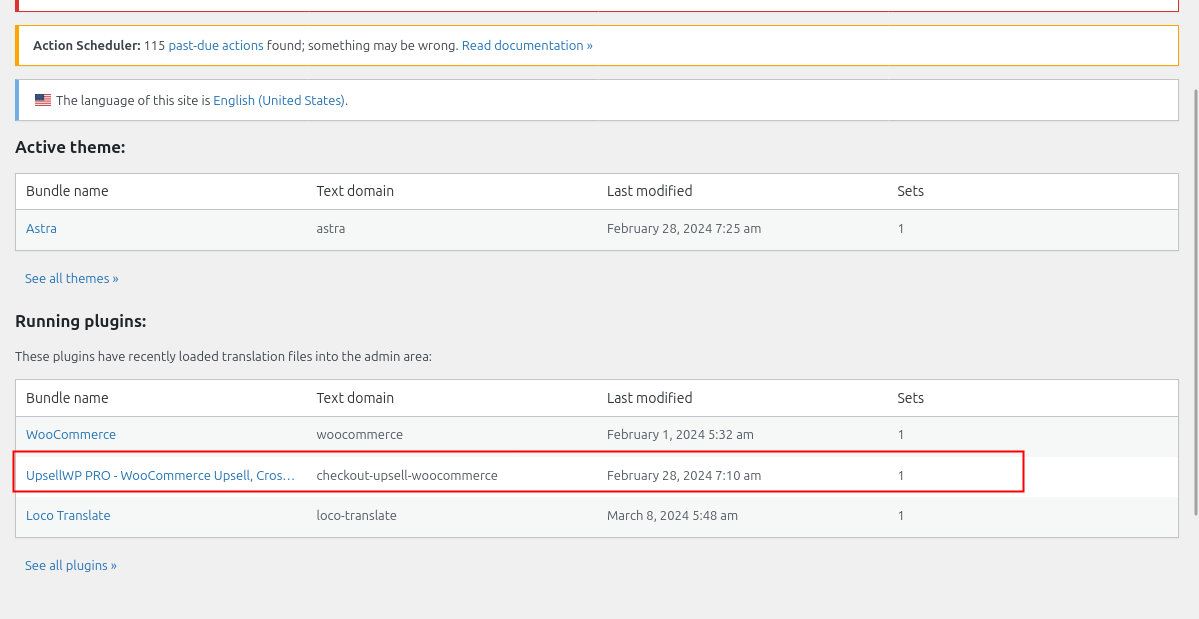Open the WooCommerce plugin bundle

71,435
